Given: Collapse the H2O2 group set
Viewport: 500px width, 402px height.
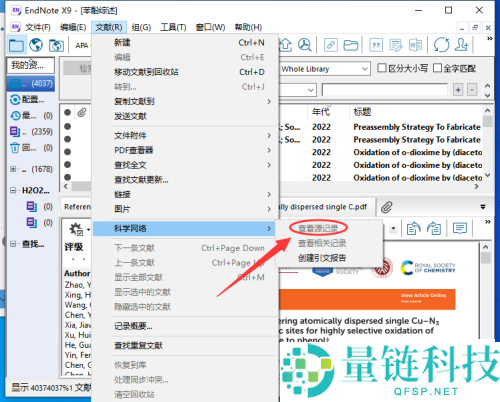Looking at the screenshot, I should tap(13, 191).
